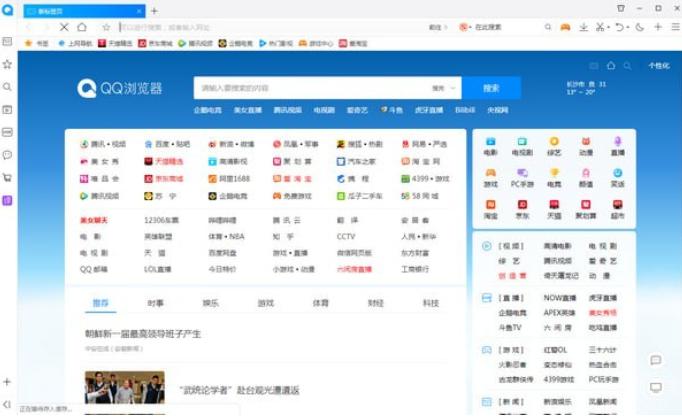
Task: Expand the undo history dropdown arrow
Action: [x=628, y=27]
